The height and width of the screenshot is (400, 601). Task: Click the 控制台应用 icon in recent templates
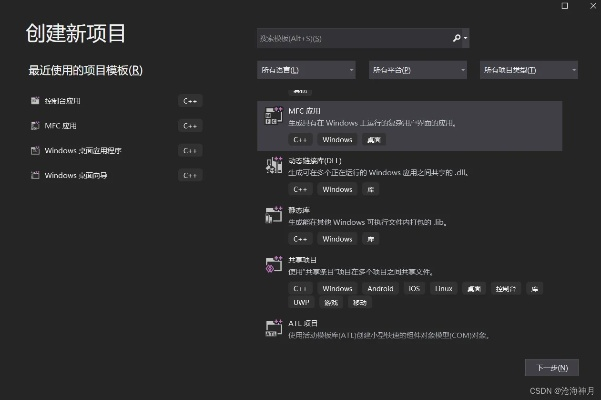(36, 101)
